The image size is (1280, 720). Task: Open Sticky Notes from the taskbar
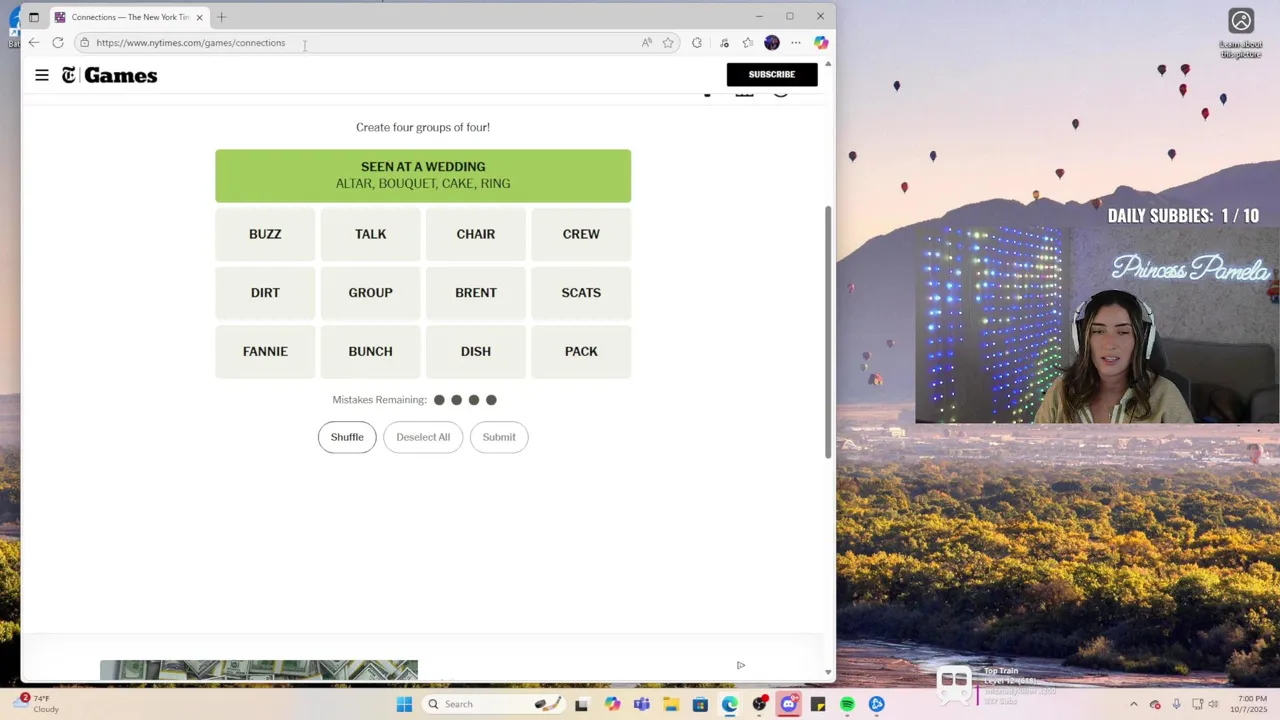(818, 704)
